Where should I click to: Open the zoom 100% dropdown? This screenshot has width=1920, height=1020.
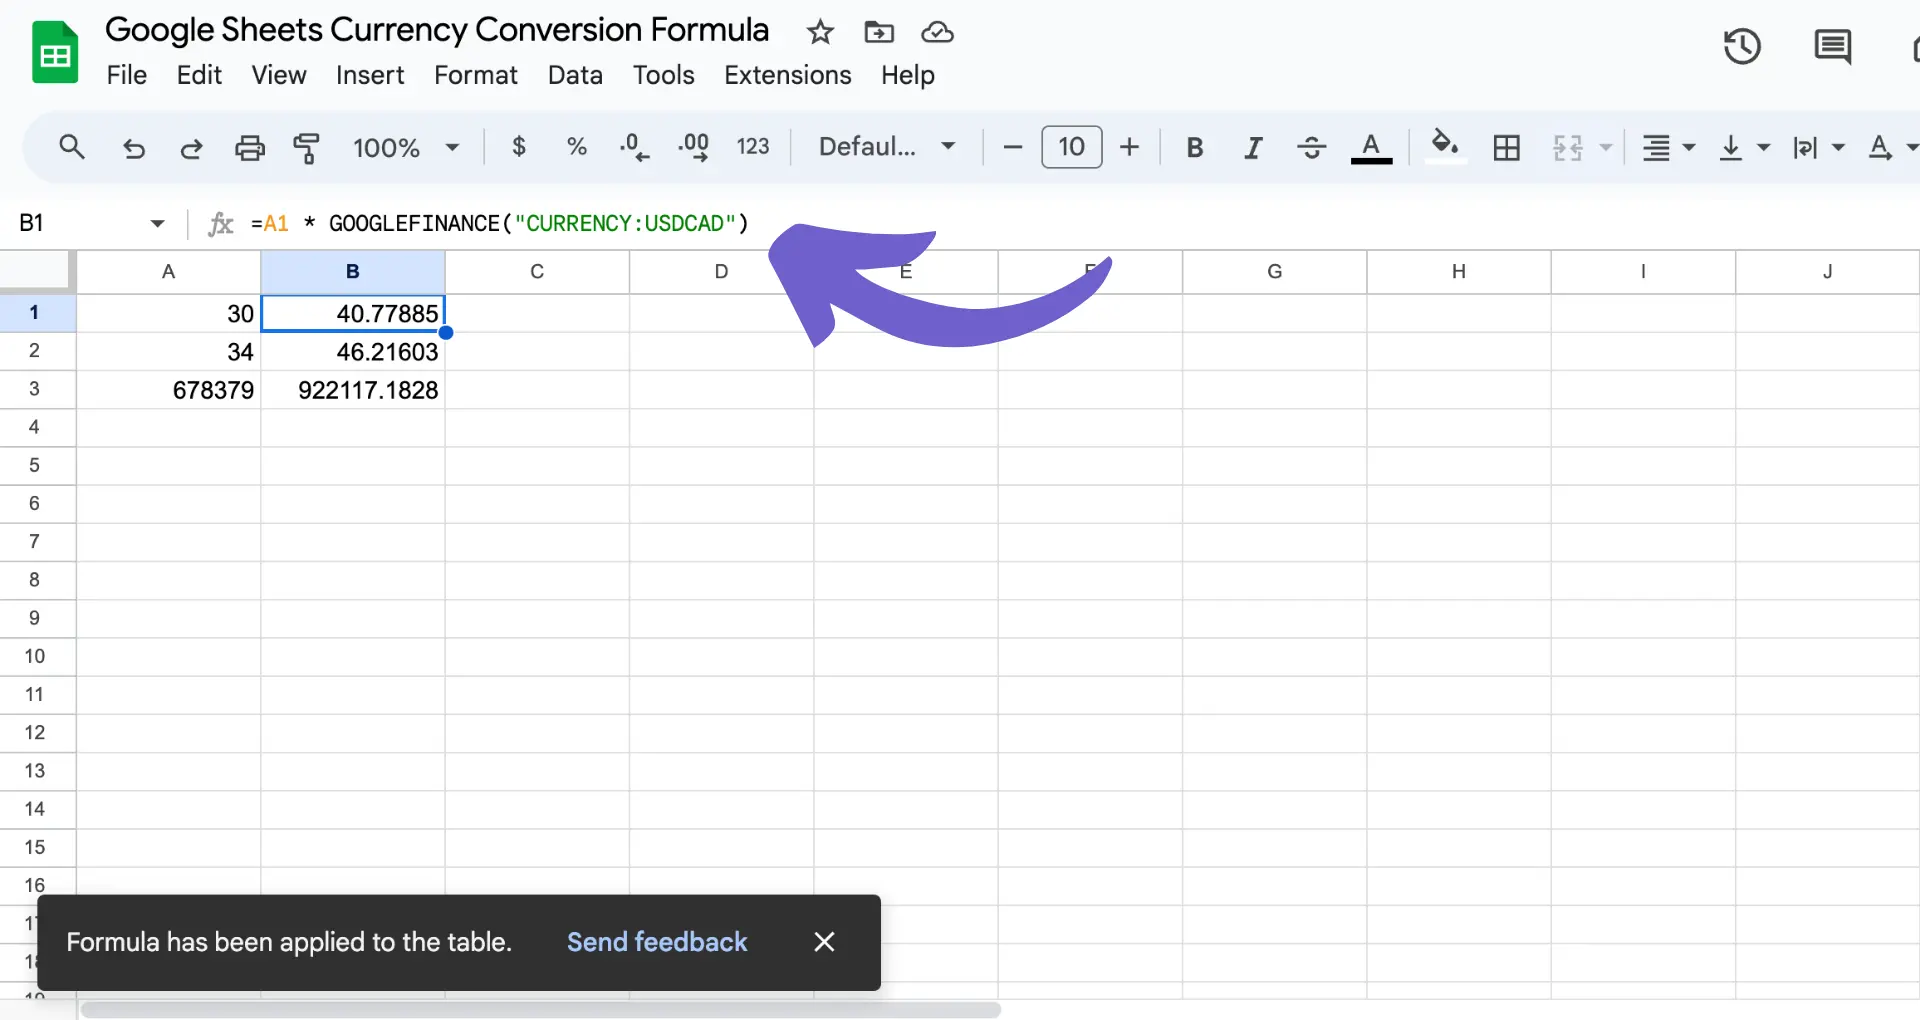[405, 148]
